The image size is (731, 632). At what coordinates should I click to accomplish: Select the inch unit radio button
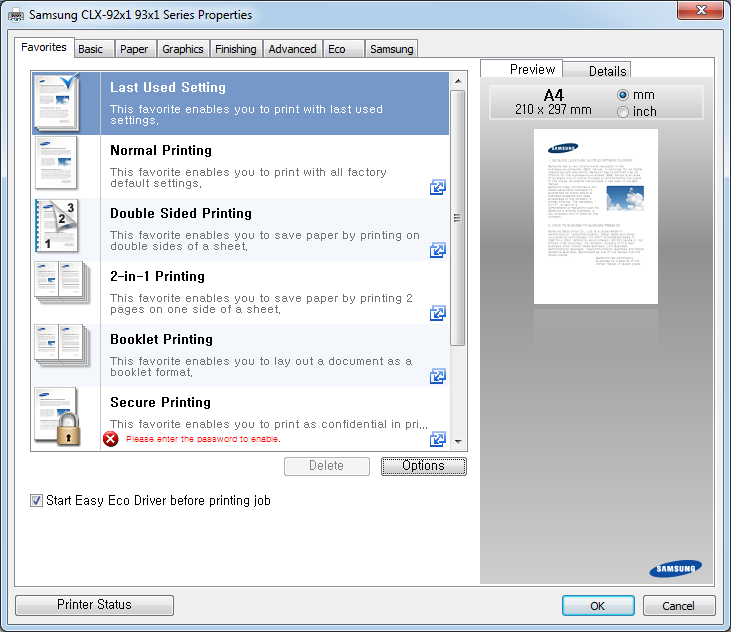point(622,112)
